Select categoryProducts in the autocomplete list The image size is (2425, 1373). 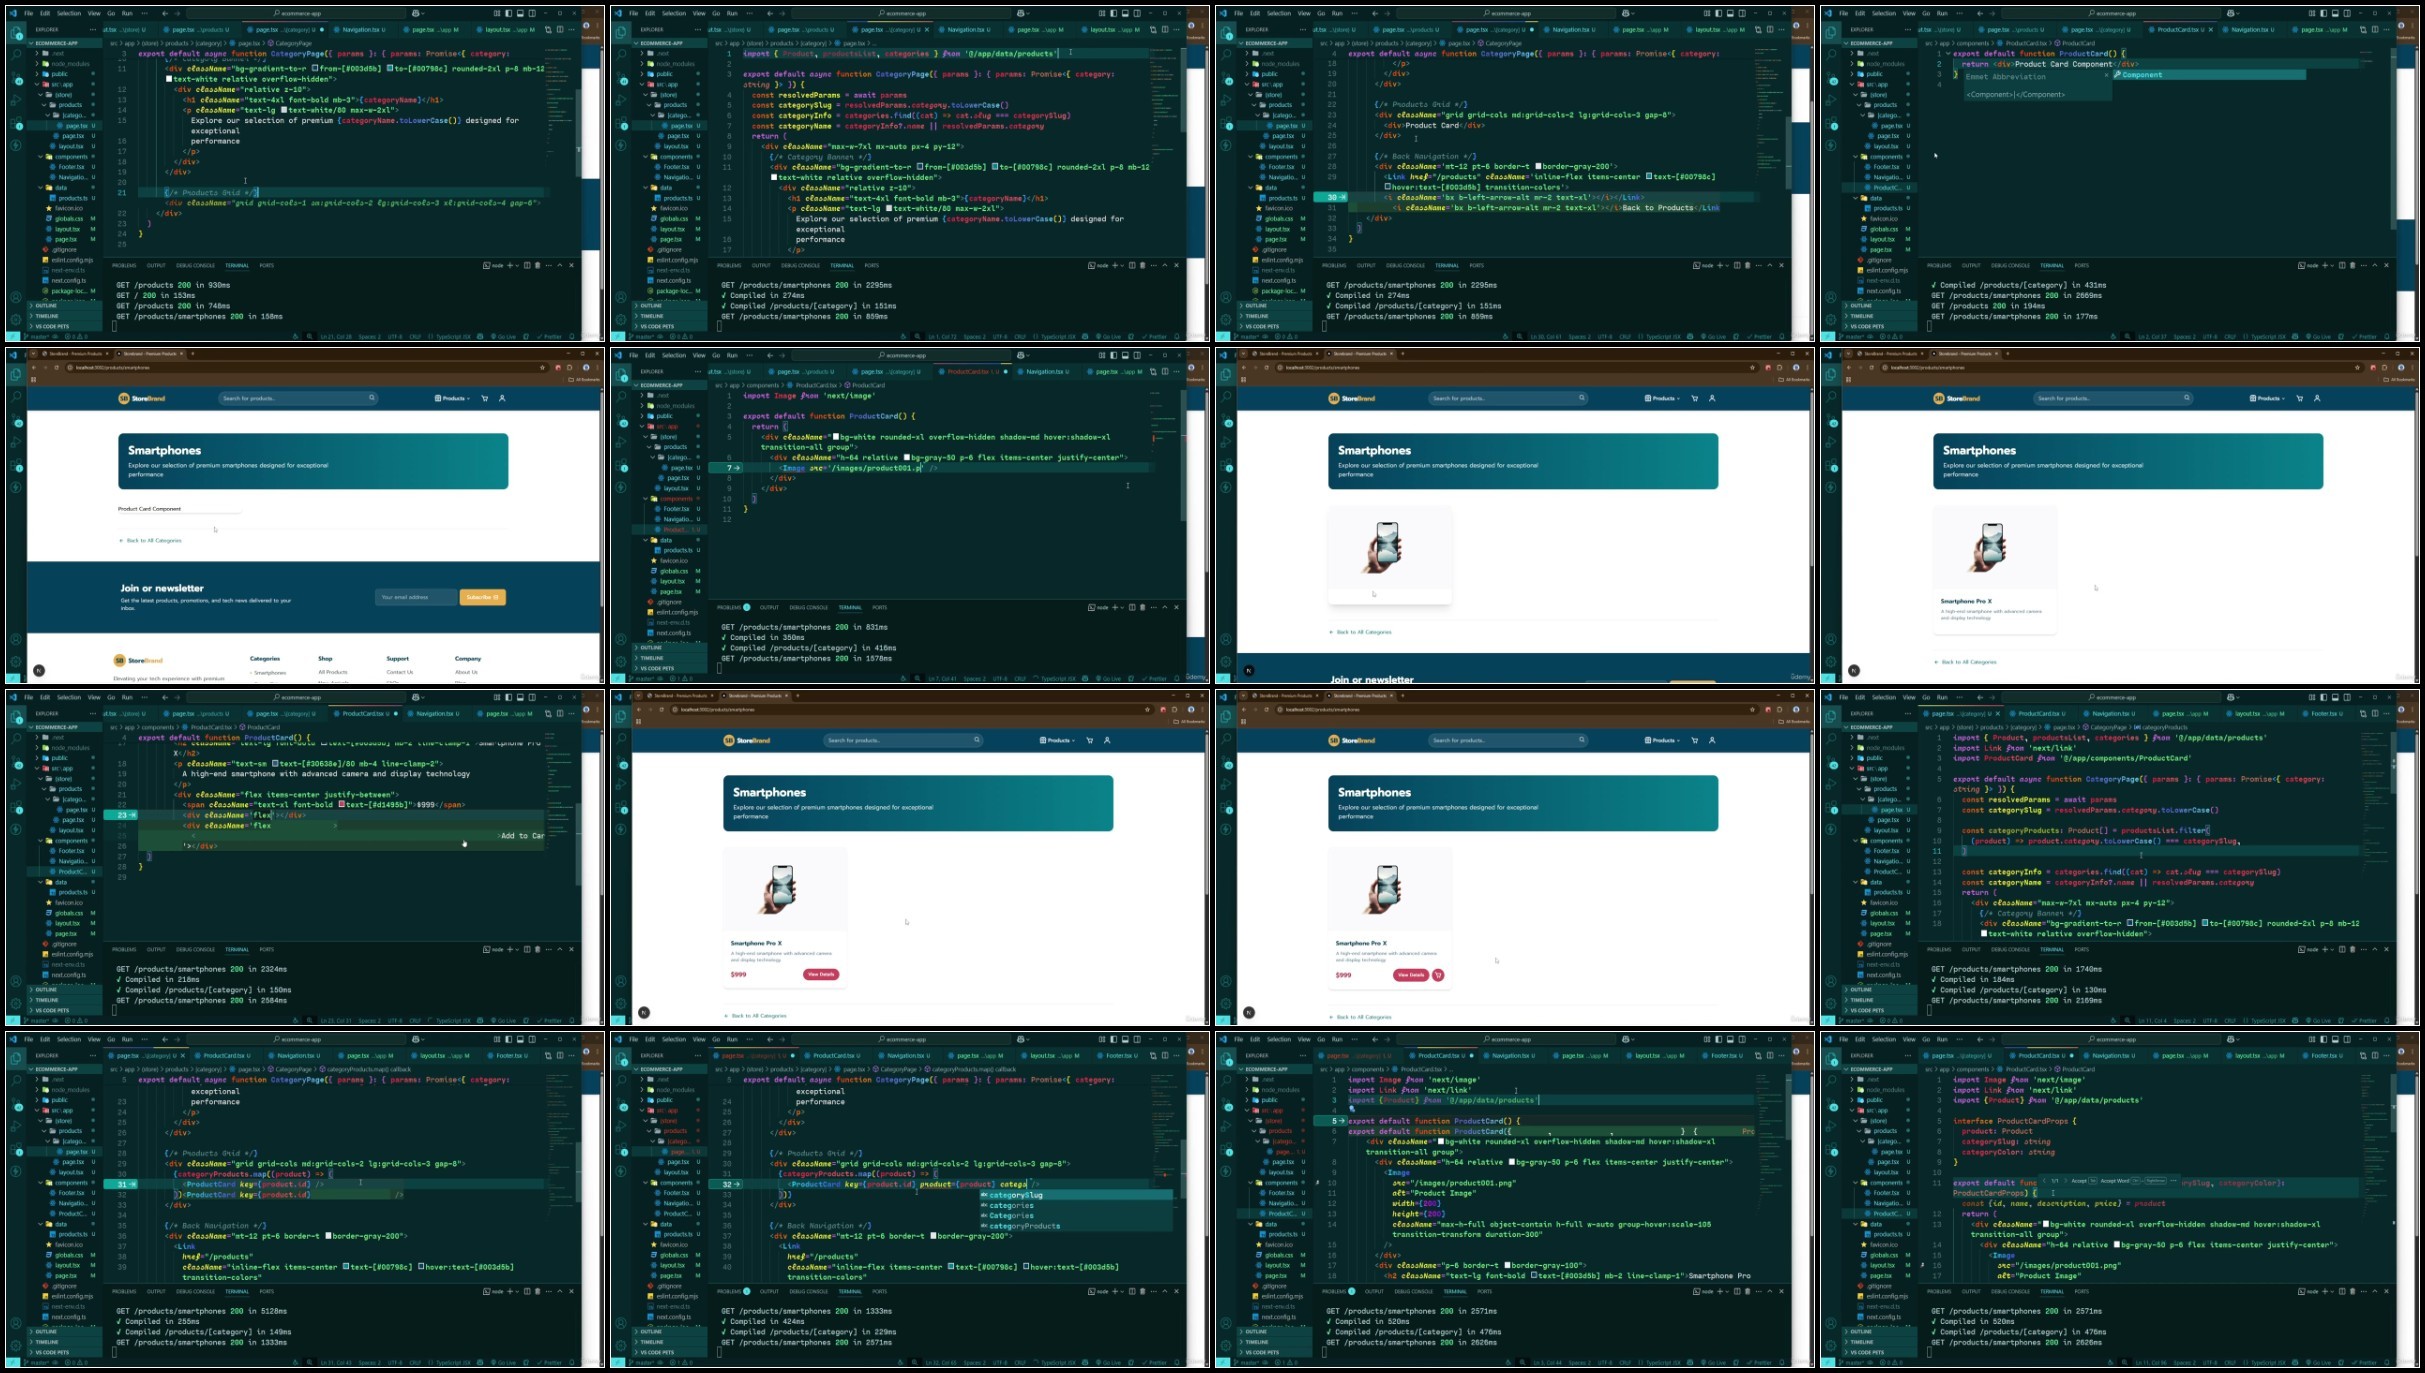(1023, 1226)
